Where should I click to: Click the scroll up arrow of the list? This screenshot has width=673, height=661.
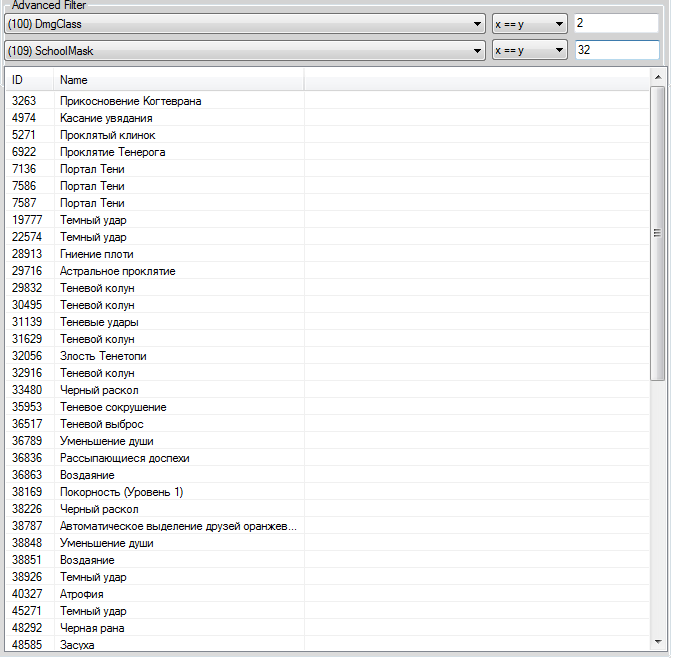pyautogui.click(x=657, y=77)
